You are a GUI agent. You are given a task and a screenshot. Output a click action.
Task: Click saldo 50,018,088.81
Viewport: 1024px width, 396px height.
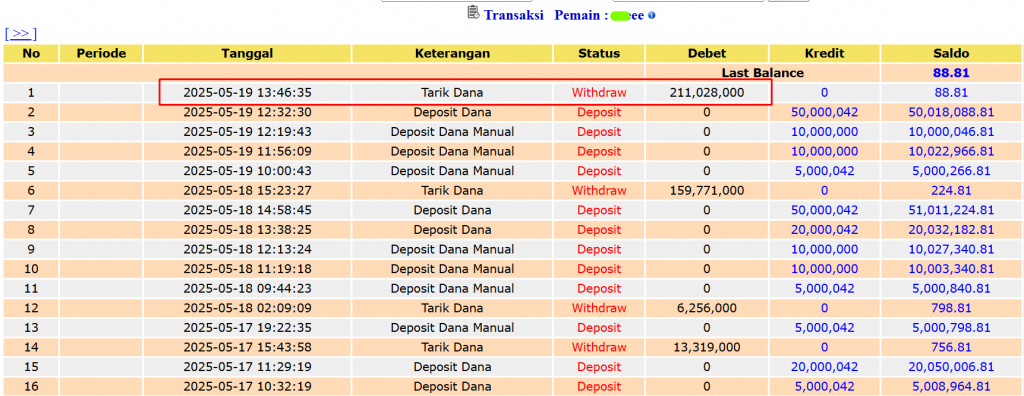point(951,112)
